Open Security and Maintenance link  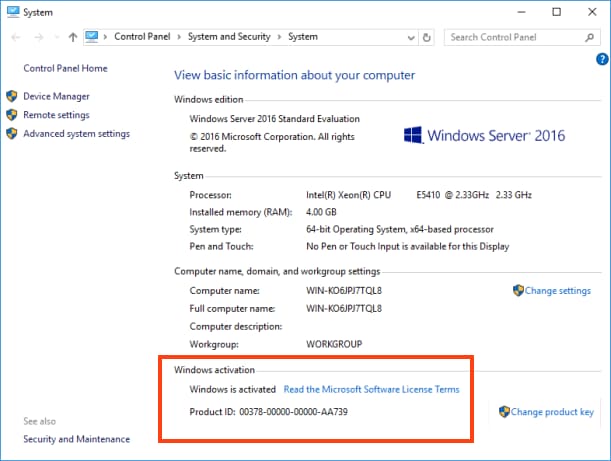coord(76,439)
